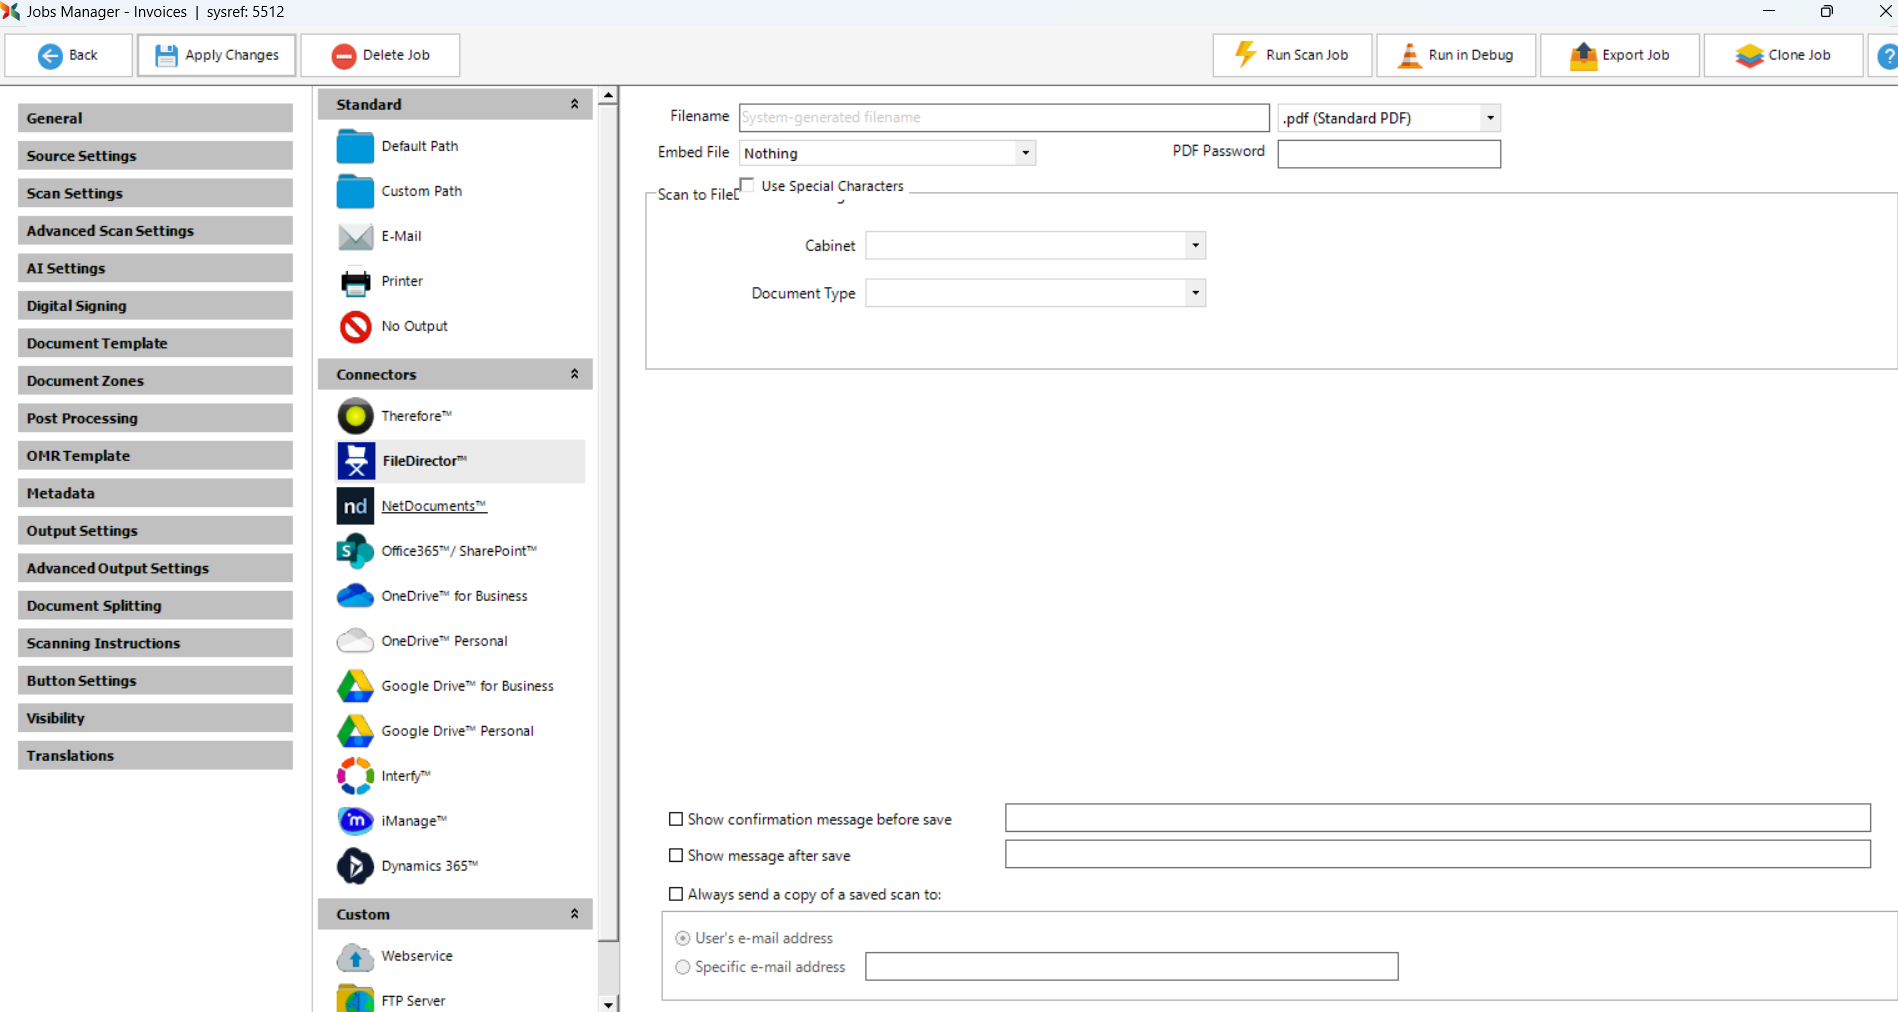Click the Therefore connector icon
1898x1012 pixels.
pos(355,416)
